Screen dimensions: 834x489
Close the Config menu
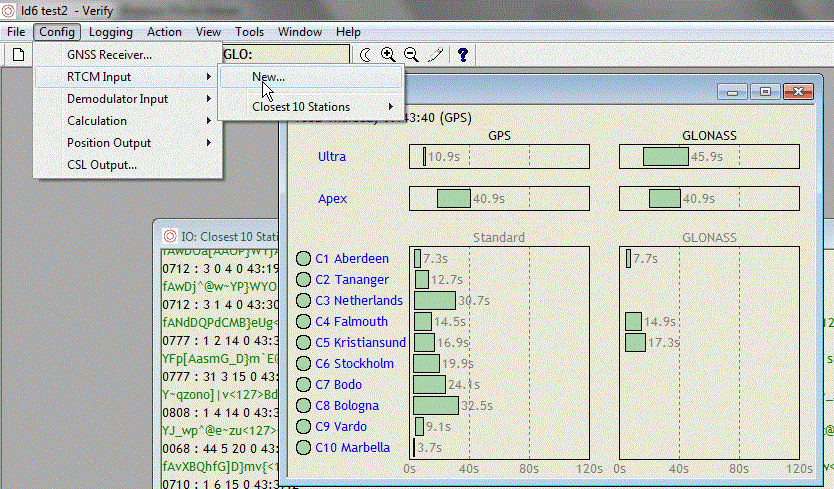pyautogui.click(x=57, y=32)
